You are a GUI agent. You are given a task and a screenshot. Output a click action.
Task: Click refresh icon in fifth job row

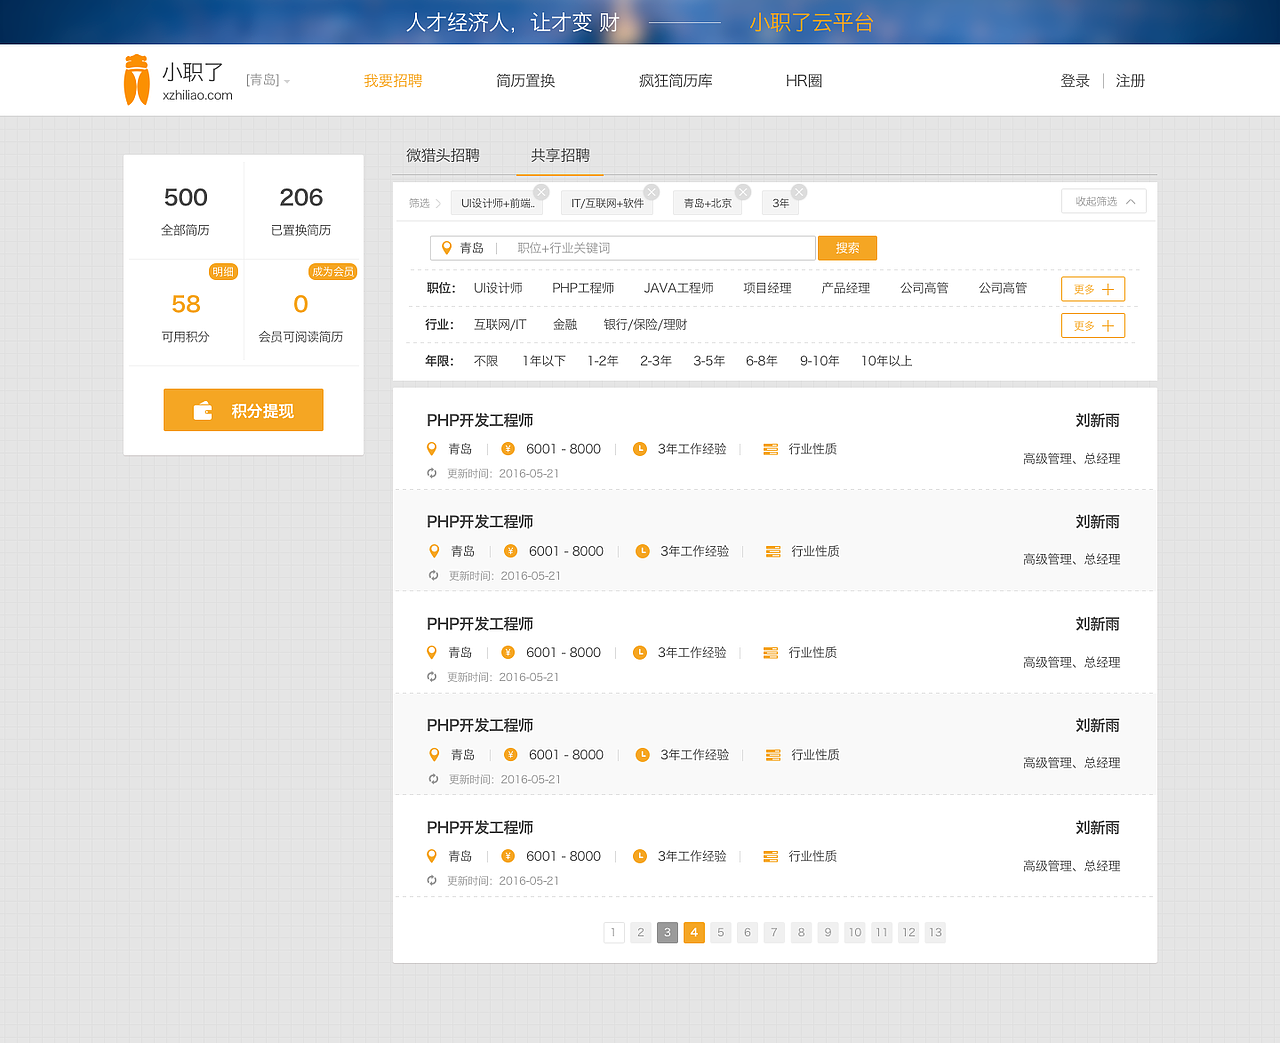click(432, 881)
